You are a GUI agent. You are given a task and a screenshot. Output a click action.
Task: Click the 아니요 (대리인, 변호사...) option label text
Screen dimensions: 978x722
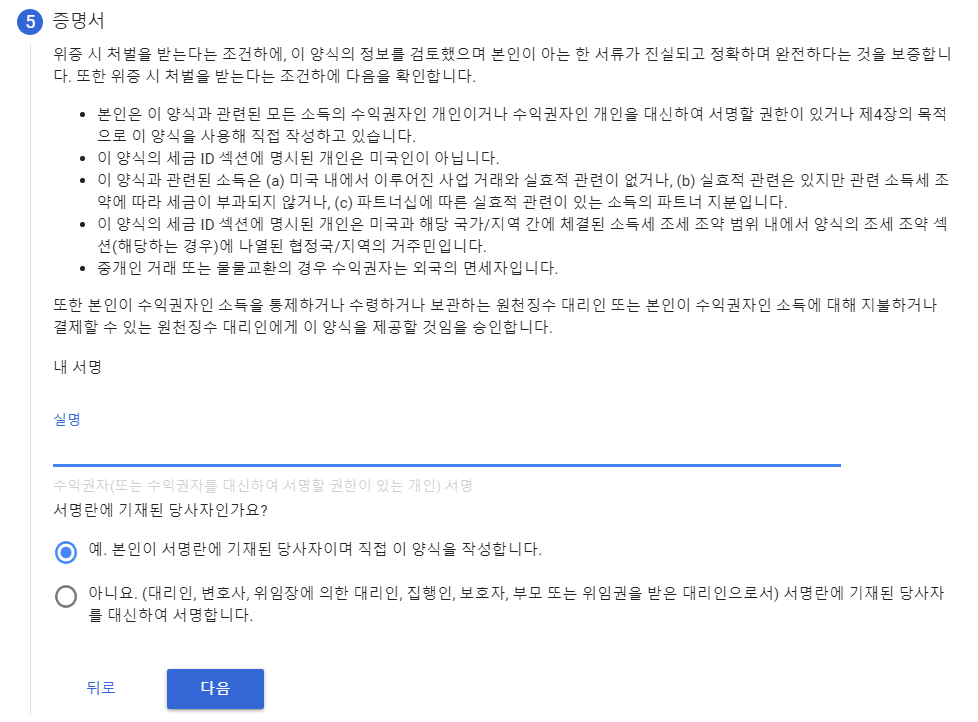click(516, 604)
